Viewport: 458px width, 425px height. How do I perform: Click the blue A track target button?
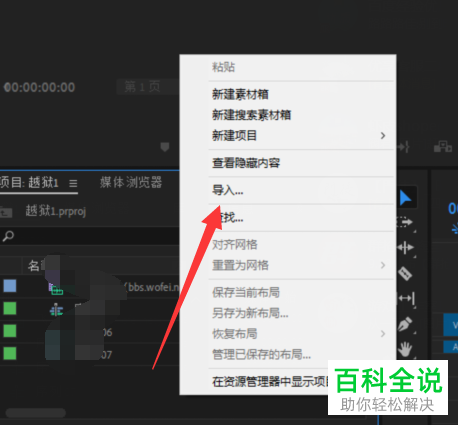(x=451, y=347)
